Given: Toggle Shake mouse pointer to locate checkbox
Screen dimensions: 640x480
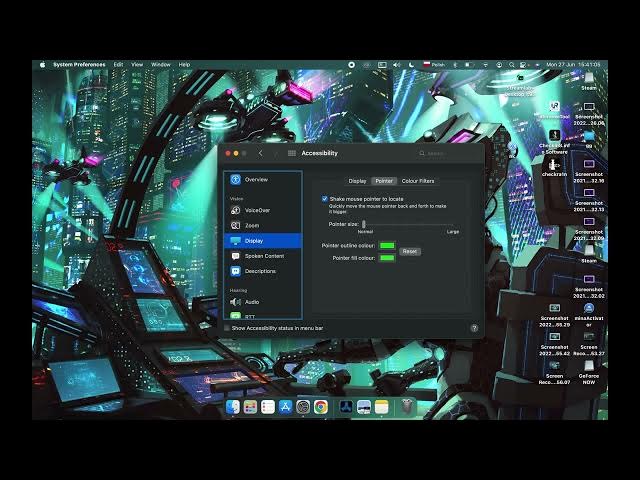Looking at the screenshot, I should coord(324,199).
